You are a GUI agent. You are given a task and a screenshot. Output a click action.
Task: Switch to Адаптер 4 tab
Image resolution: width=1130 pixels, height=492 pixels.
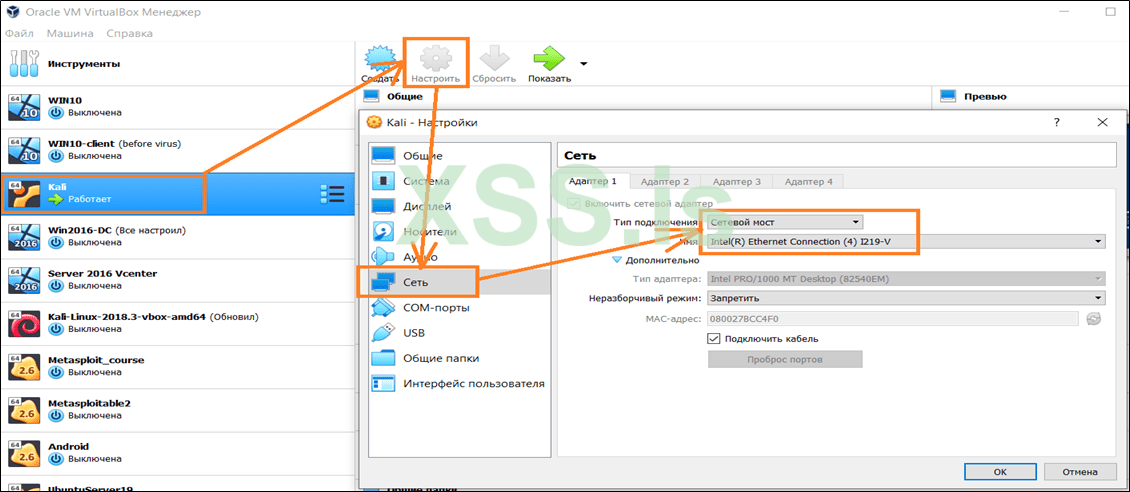(x=808, y=182)
